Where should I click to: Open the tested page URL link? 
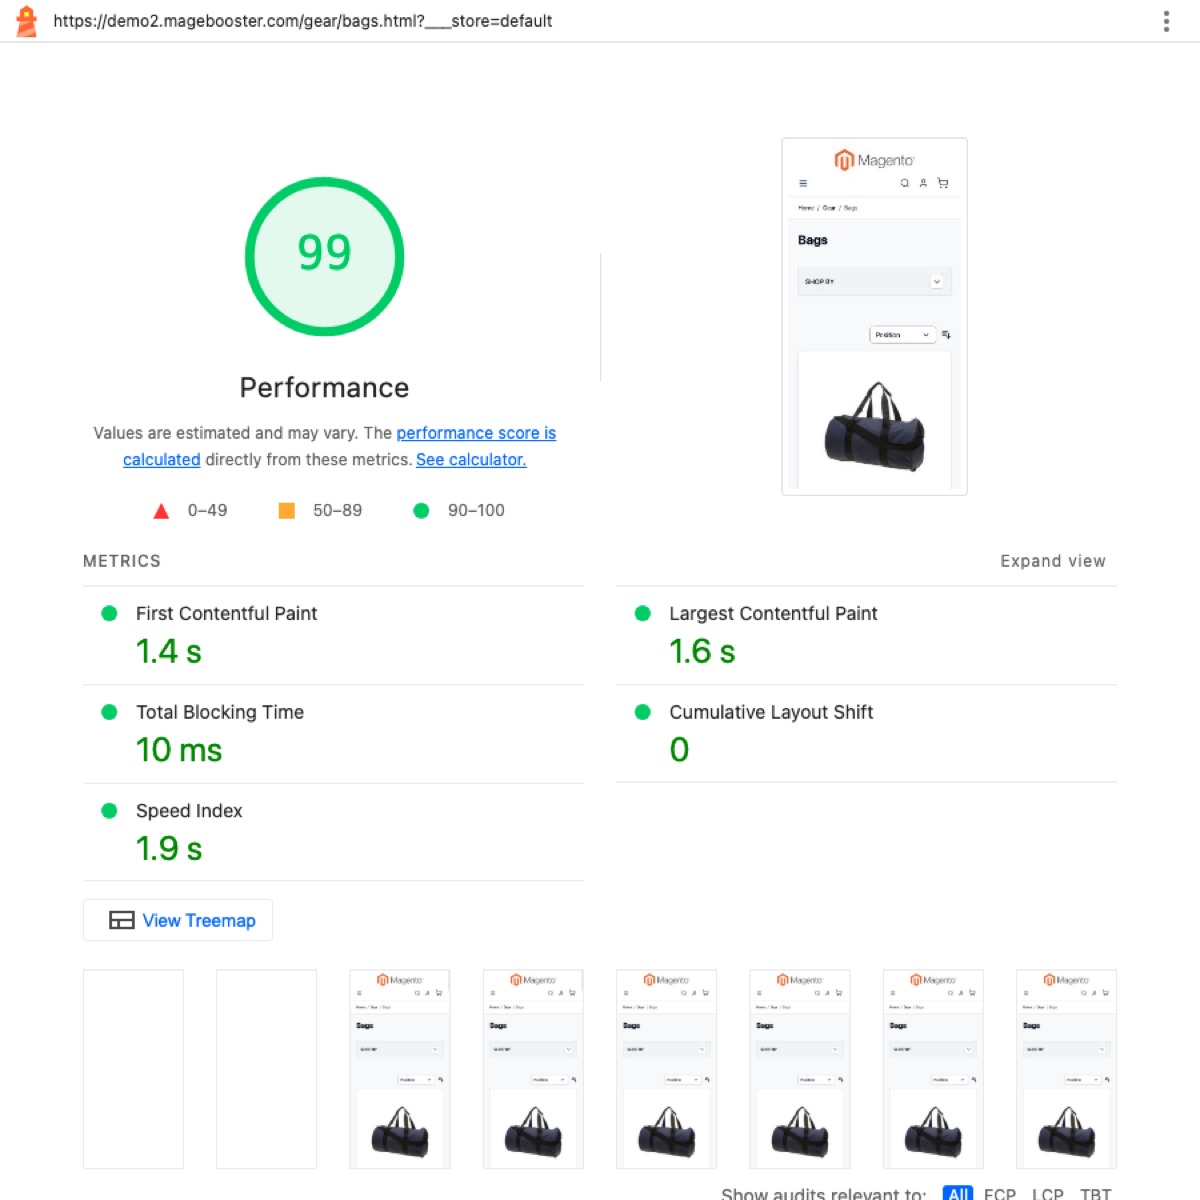302,21
